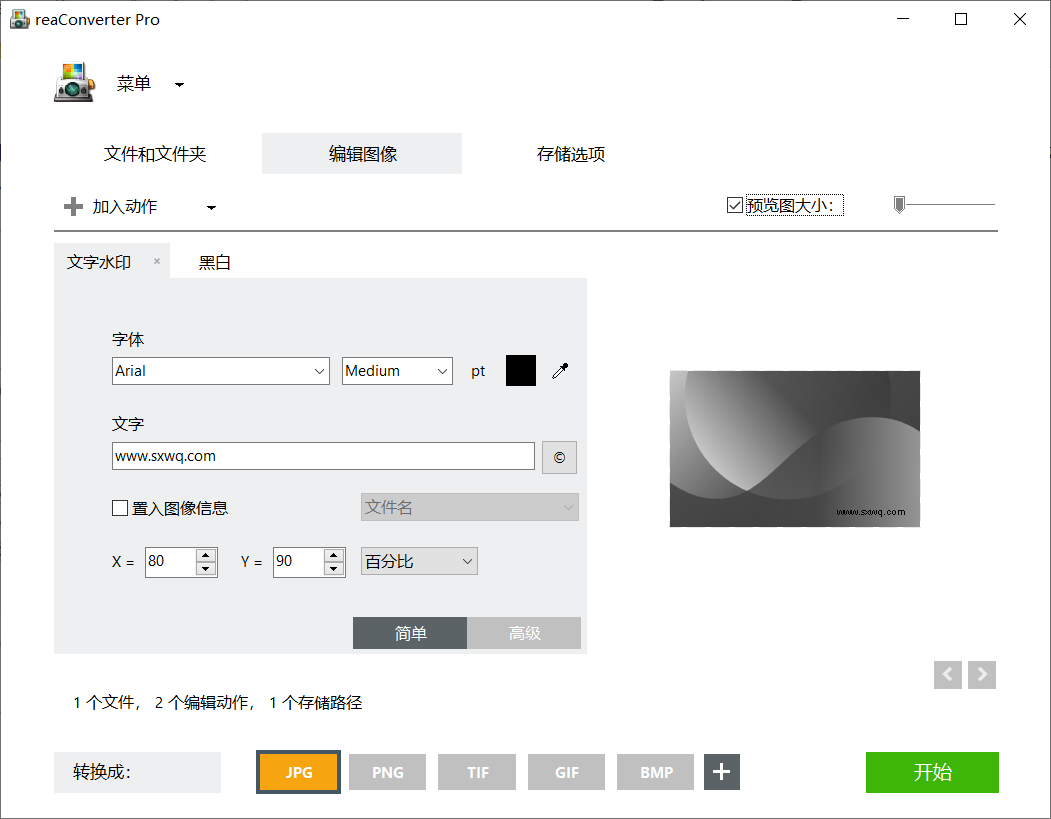Screen dimensions: 1051x819
Task: Pick color with the eyedropper tool
Action: (560, 371)
